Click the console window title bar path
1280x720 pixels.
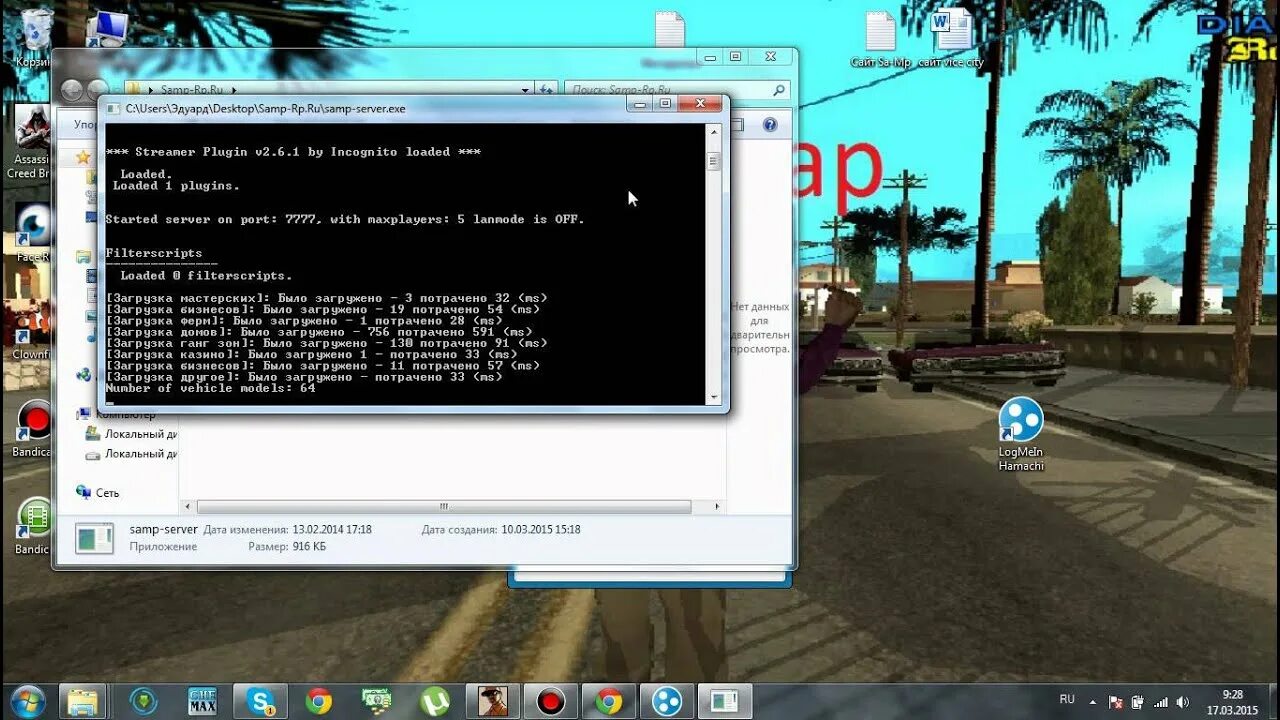(266, 108)
